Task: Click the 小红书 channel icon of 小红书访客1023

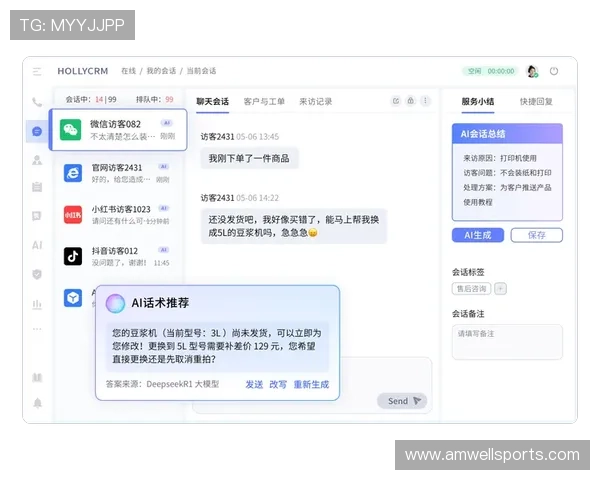Action: (73, 215)
